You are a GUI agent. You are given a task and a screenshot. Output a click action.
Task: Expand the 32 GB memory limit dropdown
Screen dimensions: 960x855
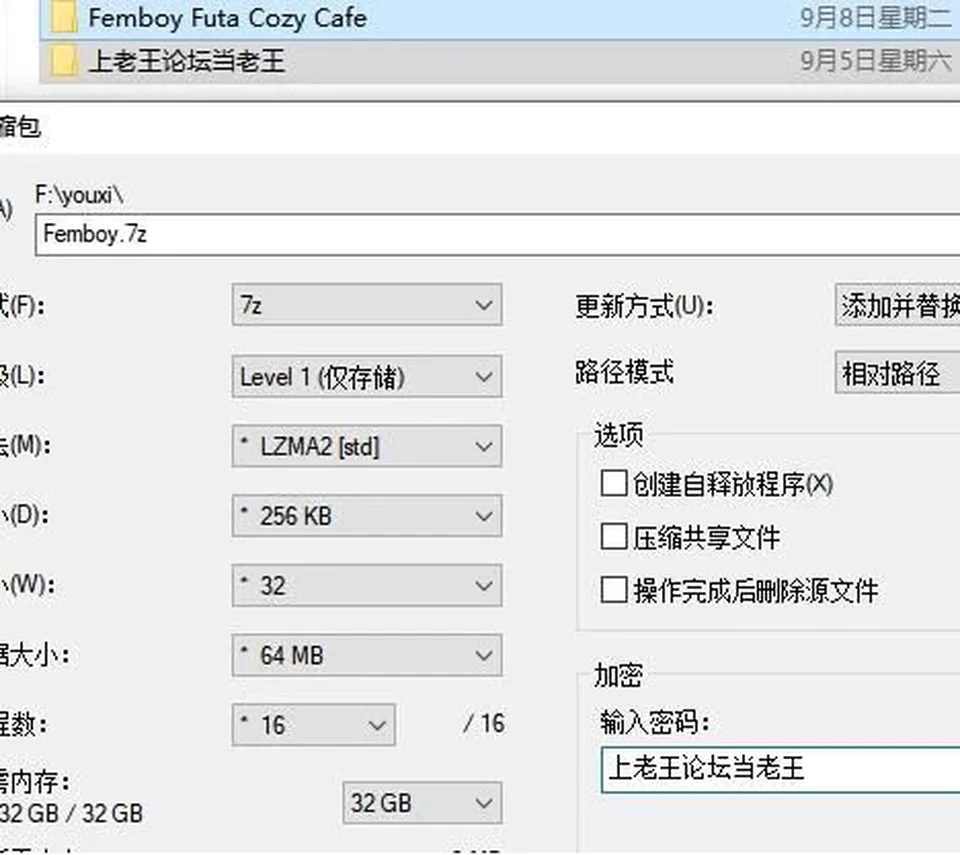coord(422,803)
